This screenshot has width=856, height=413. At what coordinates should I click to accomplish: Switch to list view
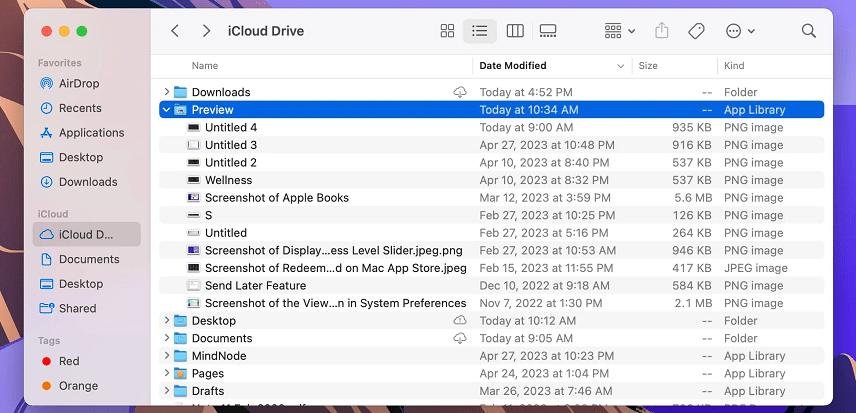click(479, 31)
